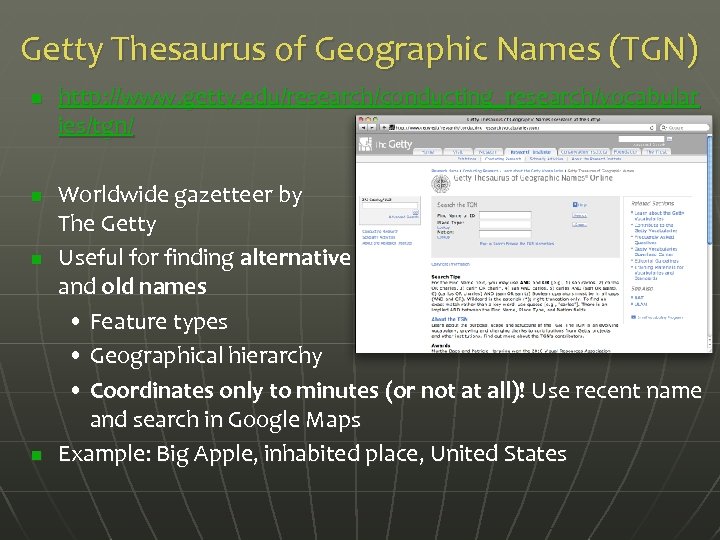Click the text "Worldwide gazetteer by The Getty"
The width and height of the screenshot is (720, 540).
180,209
